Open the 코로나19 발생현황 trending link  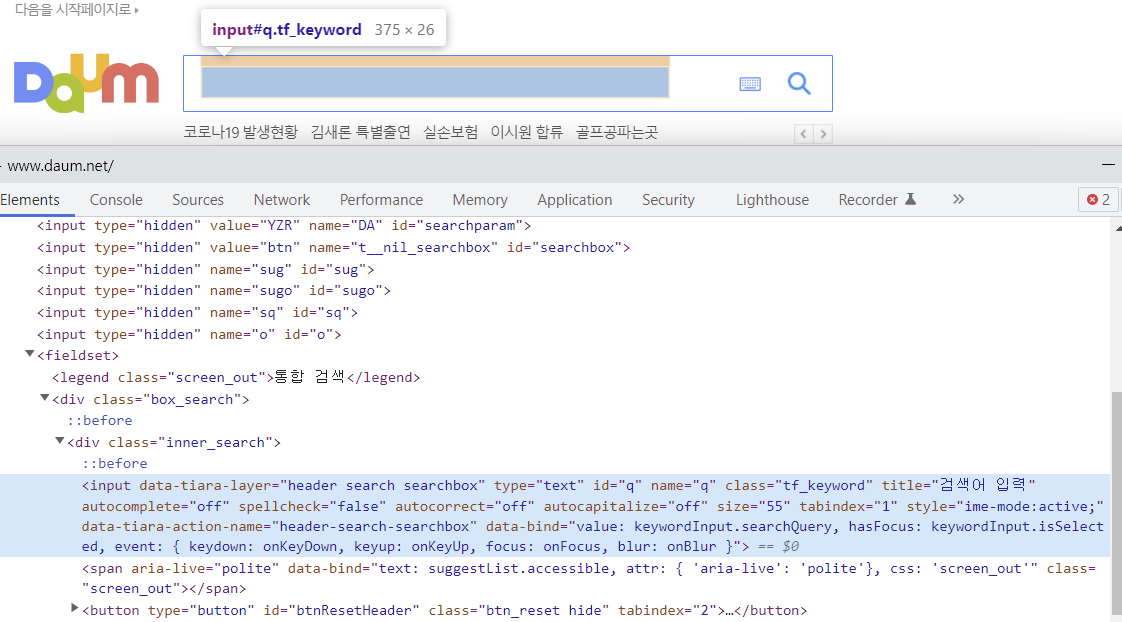pyautogui.click(x=240, y=132)
